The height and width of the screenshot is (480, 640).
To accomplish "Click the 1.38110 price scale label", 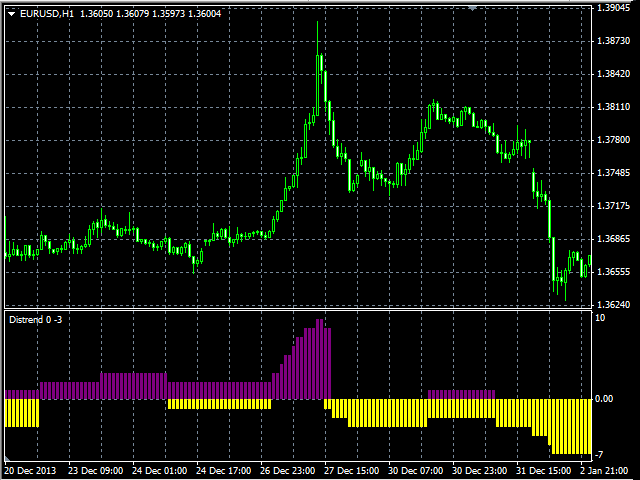I will click(x=613, y=107).
